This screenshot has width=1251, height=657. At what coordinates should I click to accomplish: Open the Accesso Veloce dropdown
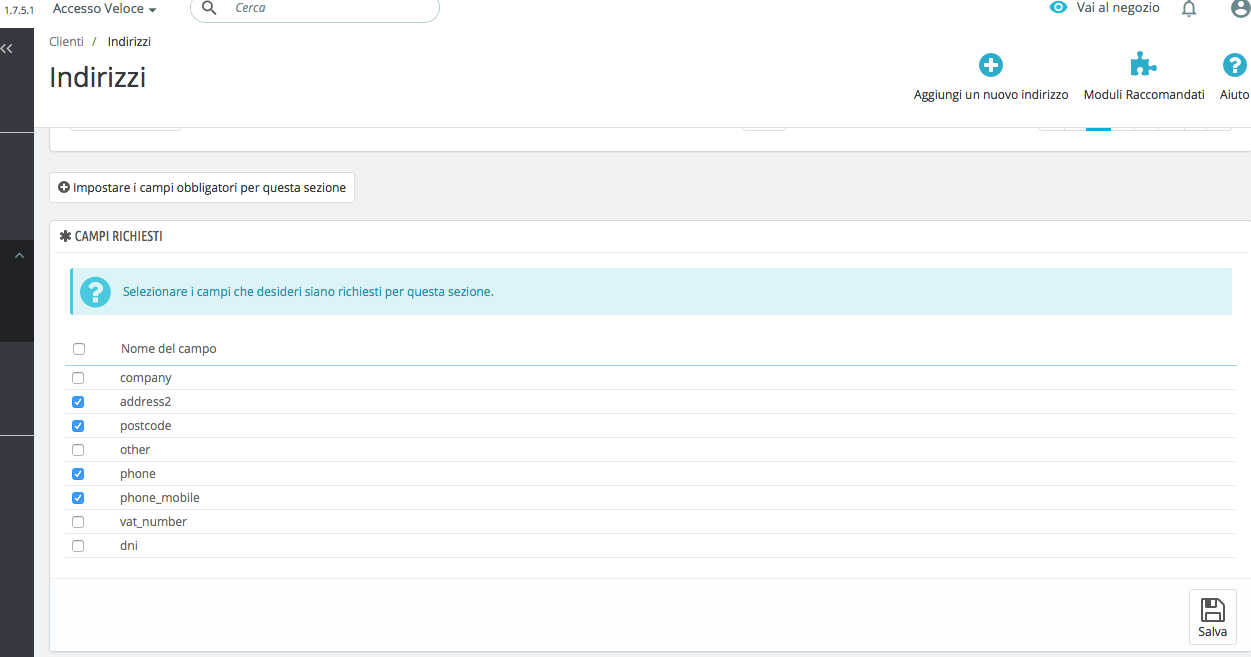(104, 8)
